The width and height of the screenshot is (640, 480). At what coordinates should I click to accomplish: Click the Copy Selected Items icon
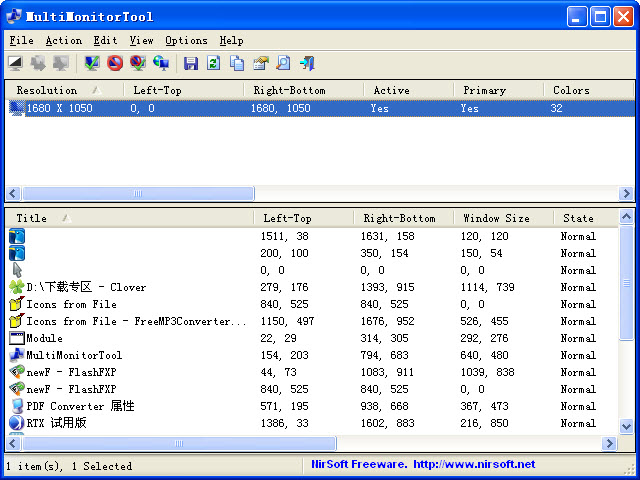(x=237, y=63)
